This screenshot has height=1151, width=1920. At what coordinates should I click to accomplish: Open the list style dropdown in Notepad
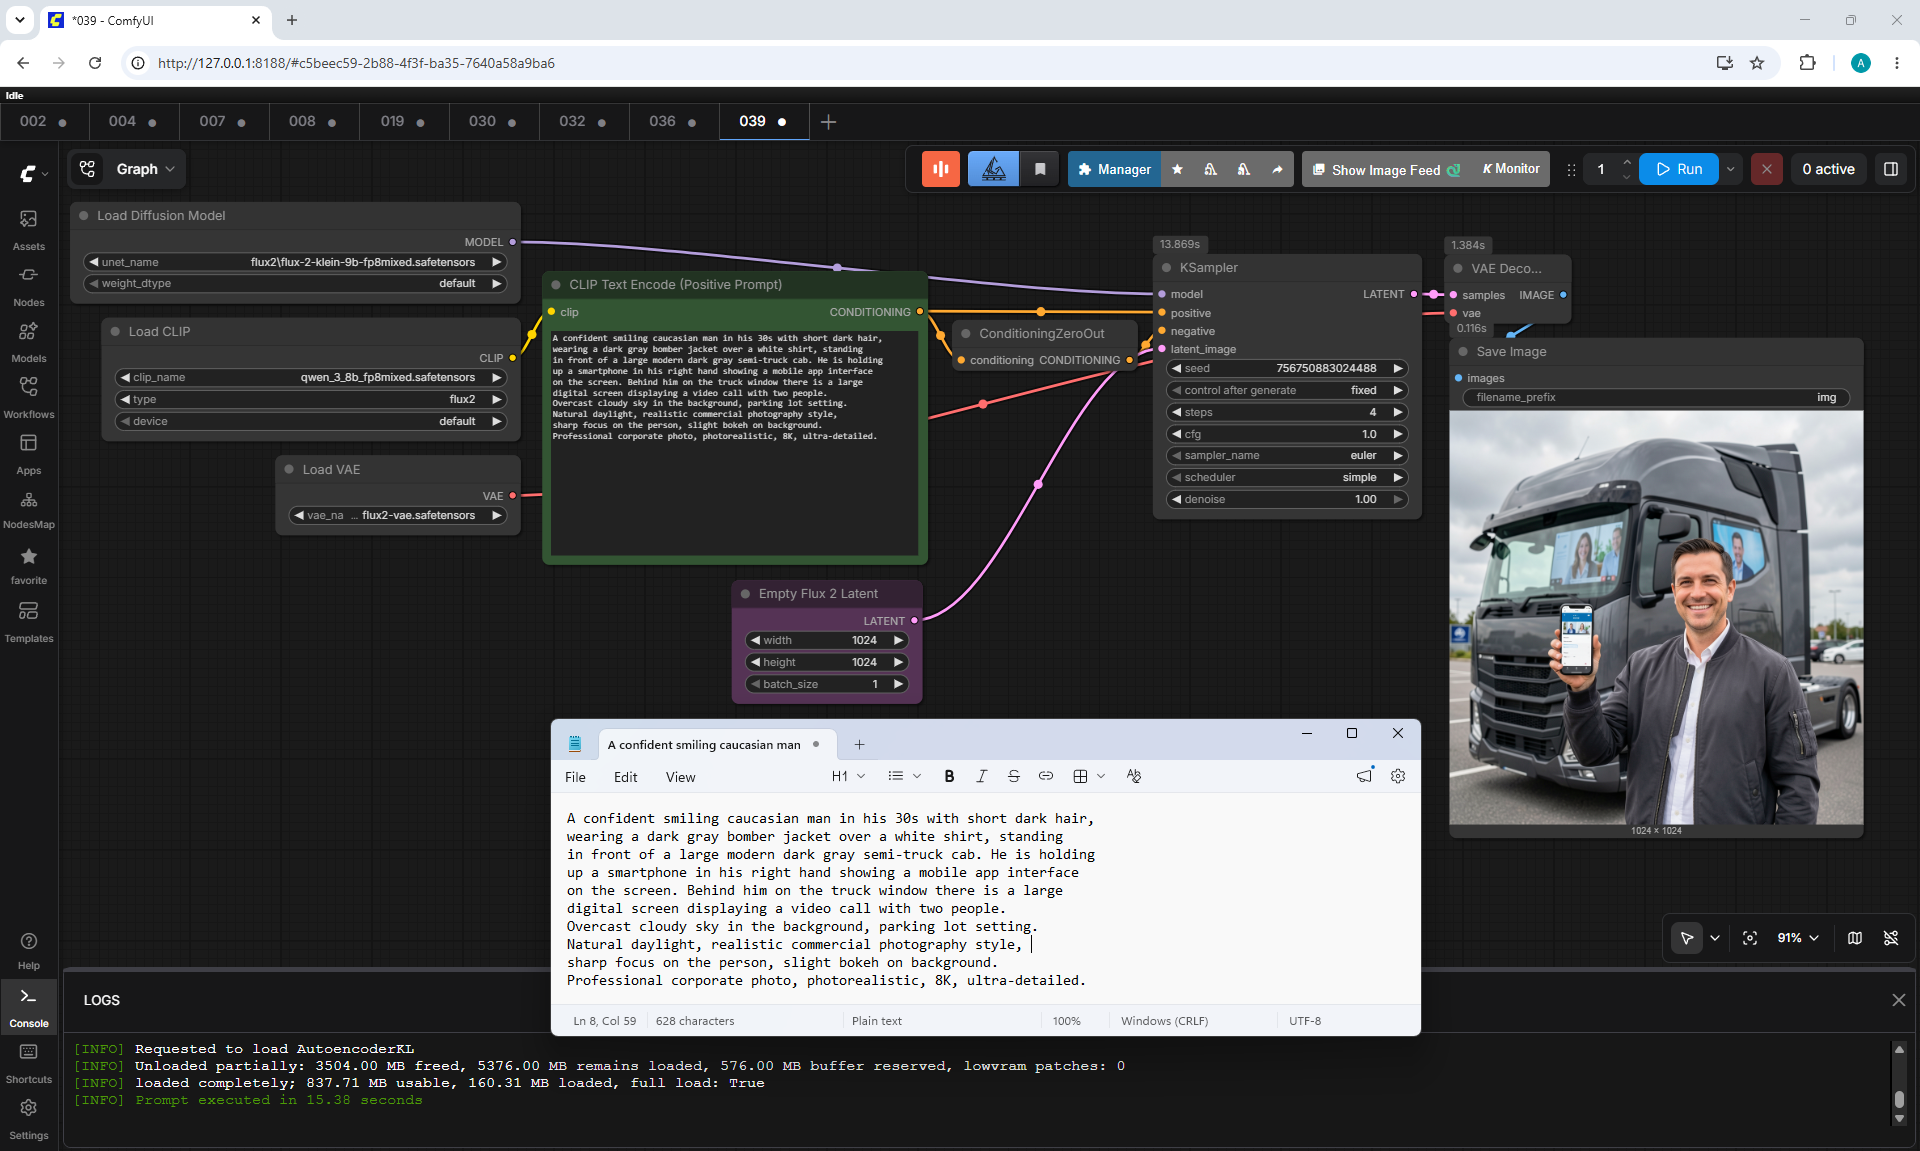point(904,776)
